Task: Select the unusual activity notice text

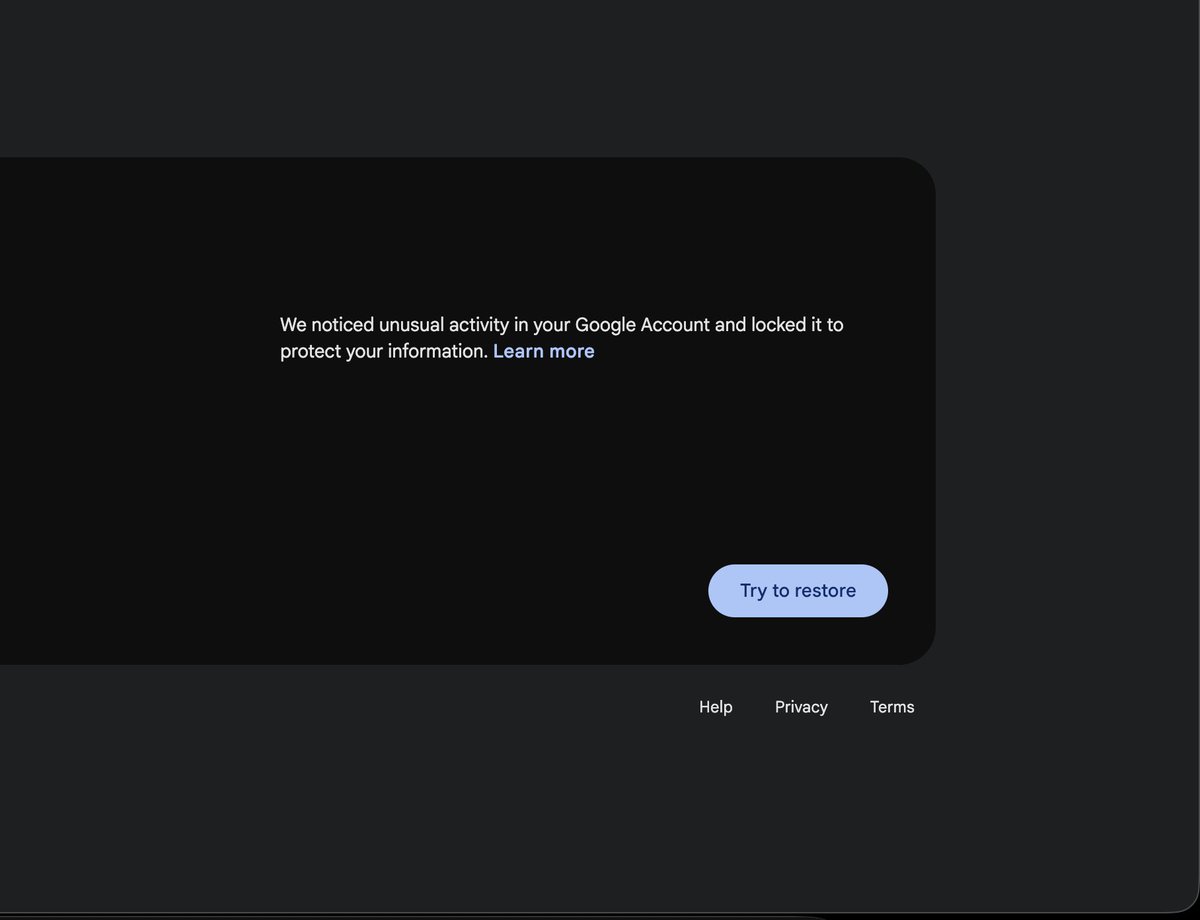Action: 562,338
